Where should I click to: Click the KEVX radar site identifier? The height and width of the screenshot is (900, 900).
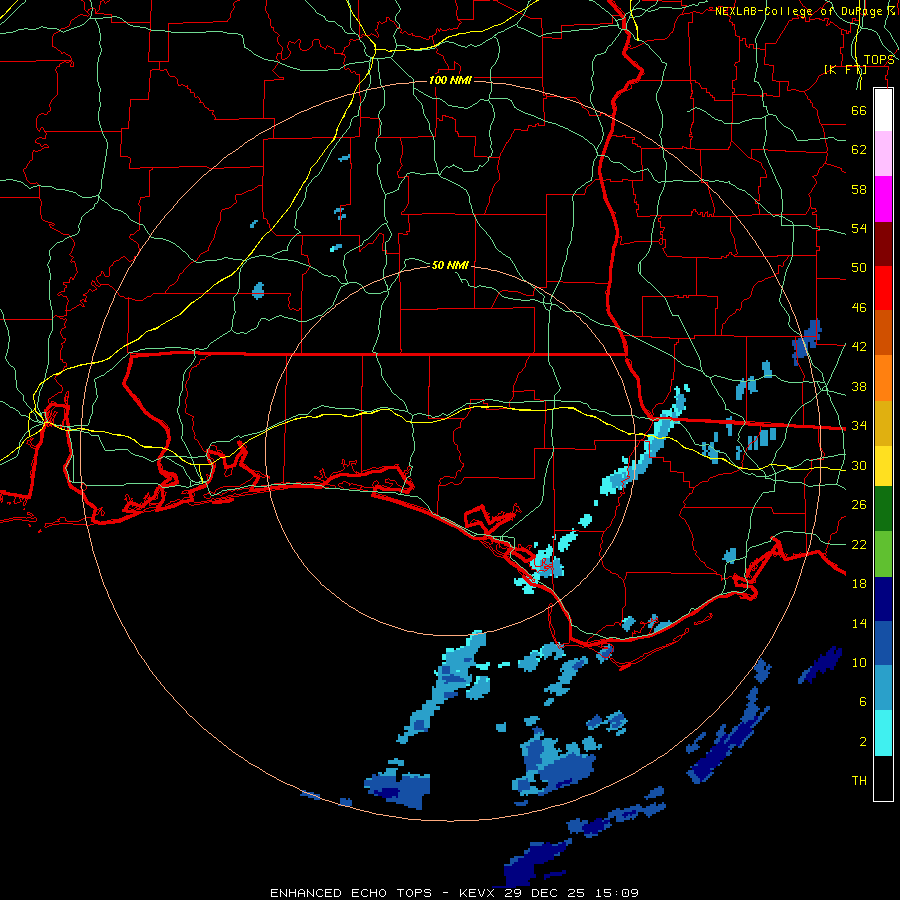click(479, 893)
